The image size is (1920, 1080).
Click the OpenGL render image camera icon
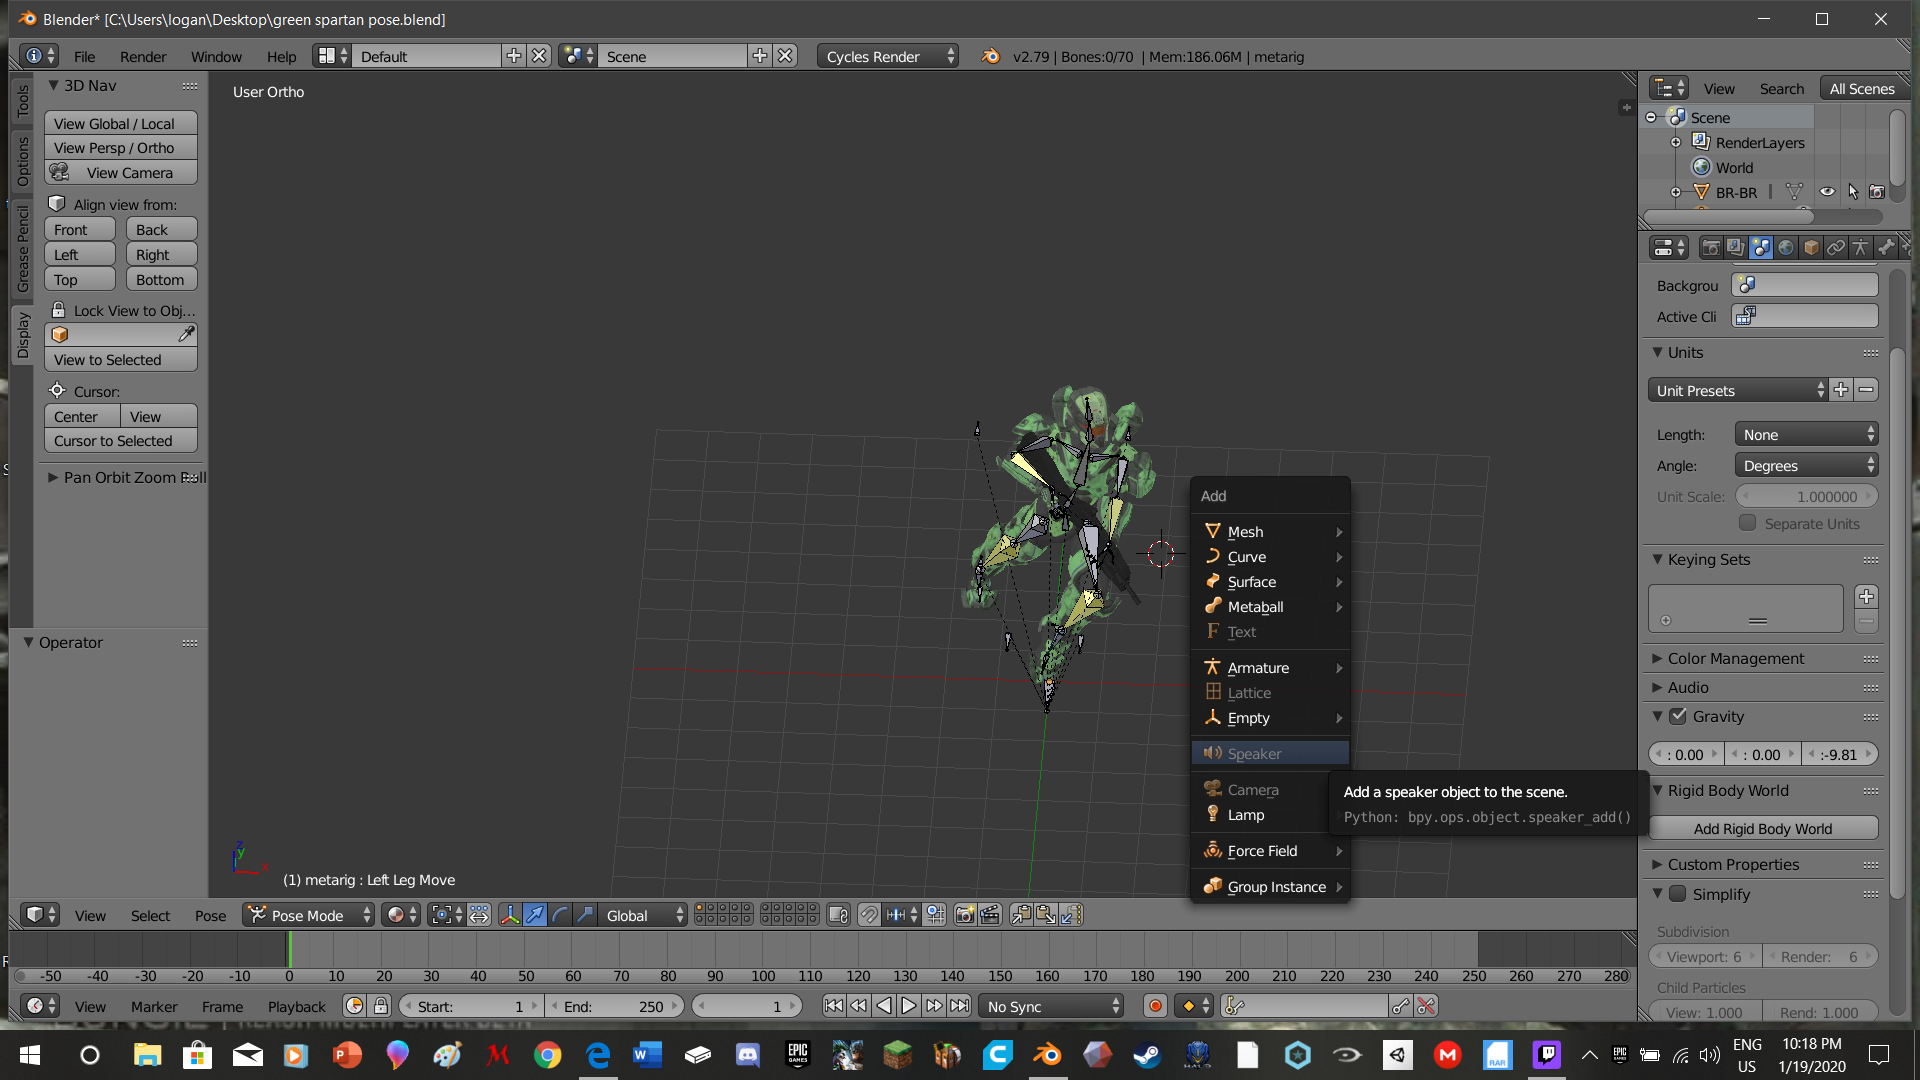964,915
